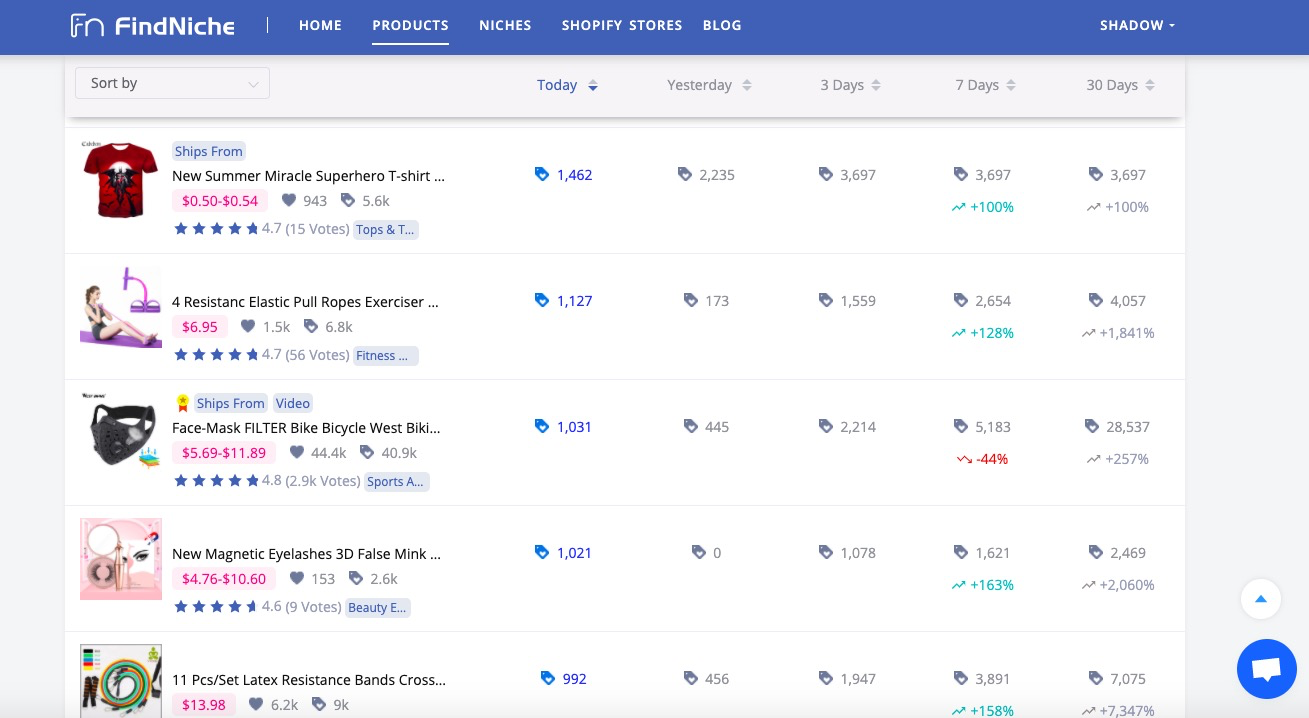1309x718 pixels.
Task: Click heart icon next to 153 count
Action: tap(297, 579)
